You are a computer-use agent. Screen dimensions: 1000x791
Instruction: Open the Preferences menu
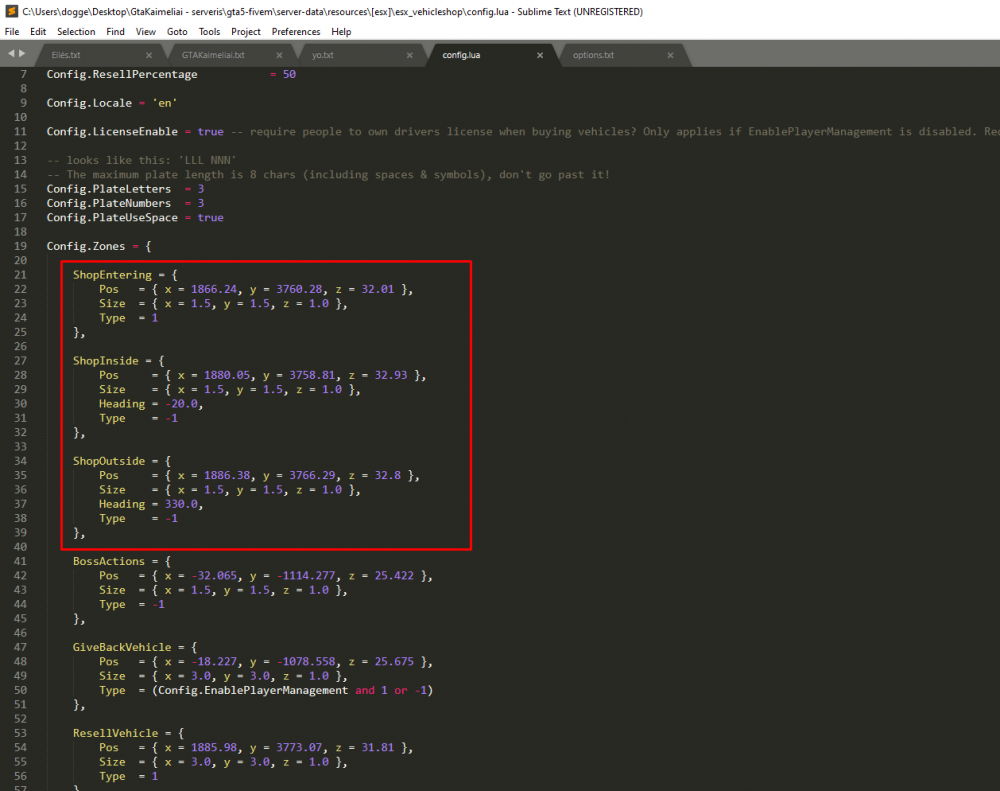tap(296, 32)
